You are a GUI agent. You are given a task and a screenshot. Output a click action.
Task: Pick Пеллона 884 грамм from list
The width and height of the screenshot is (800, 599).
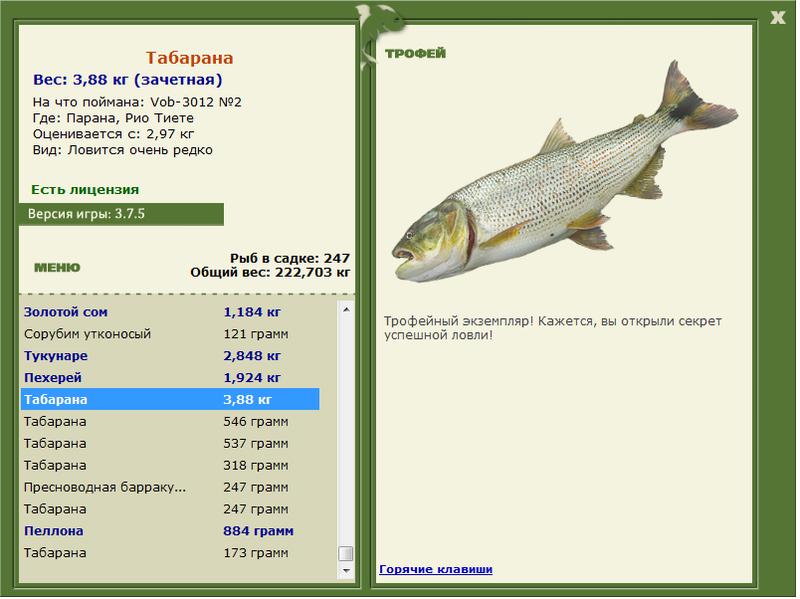(170, 531)
